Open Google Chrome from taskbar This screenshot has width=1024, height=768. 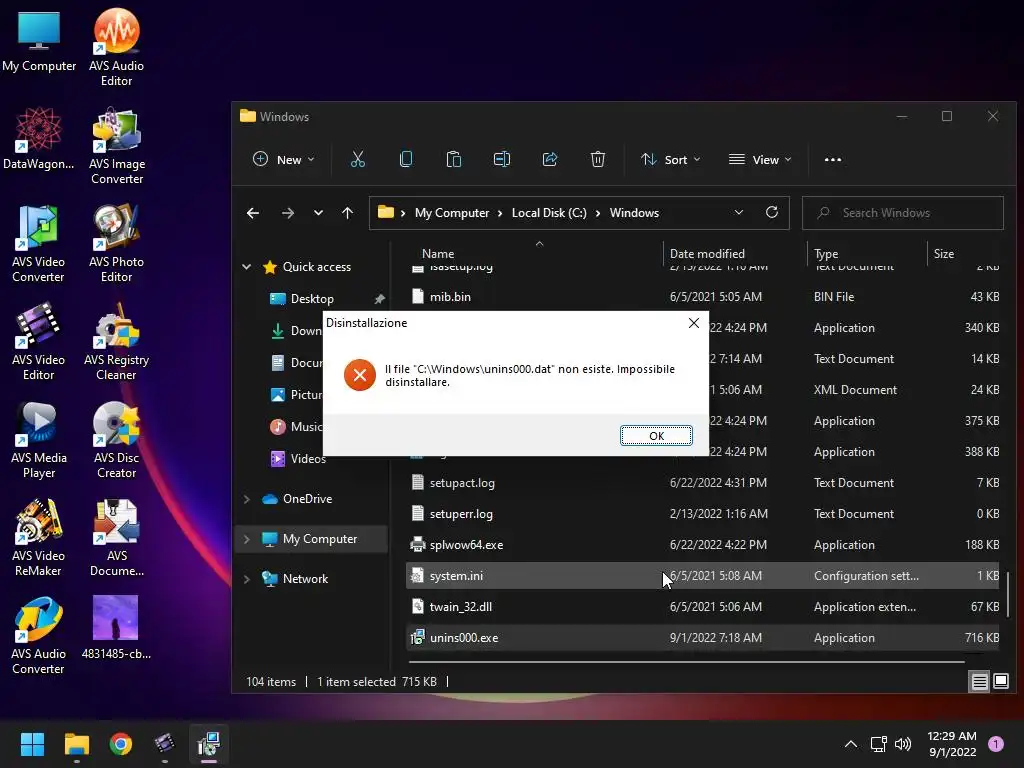coord(120,744)
